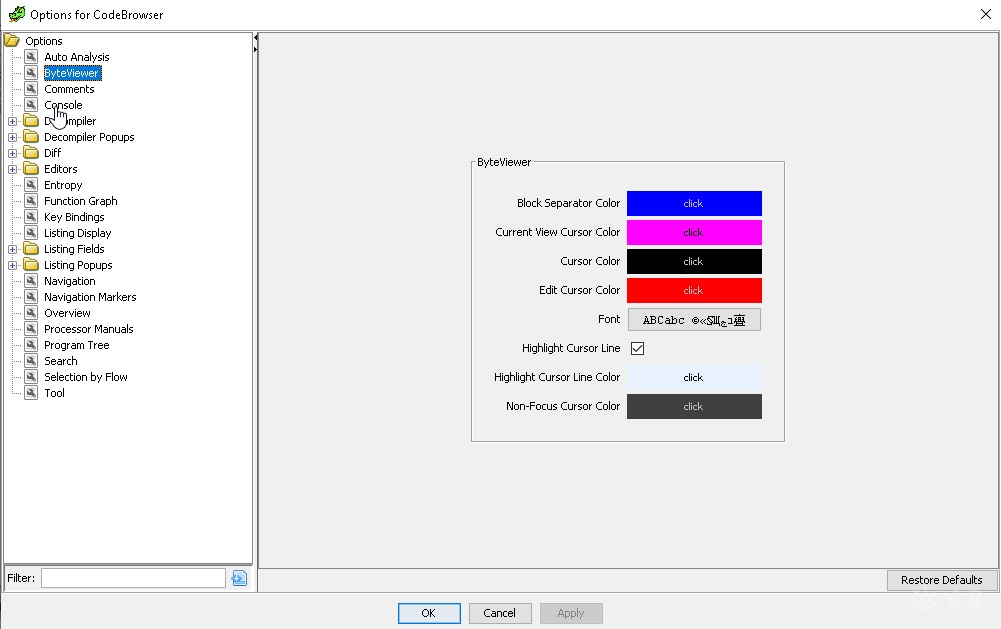
Task: Click the Diff folder icon
Action: point(31,153)
